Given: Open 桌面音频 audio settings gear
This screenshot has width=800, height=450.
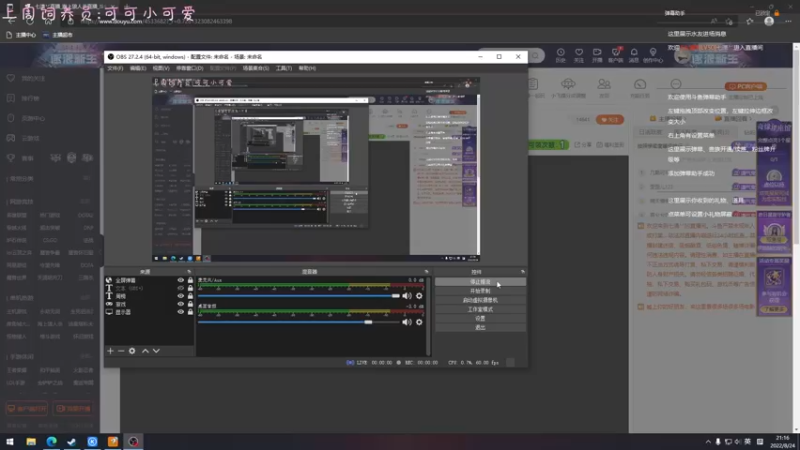Looking at the screenshot, I should (419, 322).
